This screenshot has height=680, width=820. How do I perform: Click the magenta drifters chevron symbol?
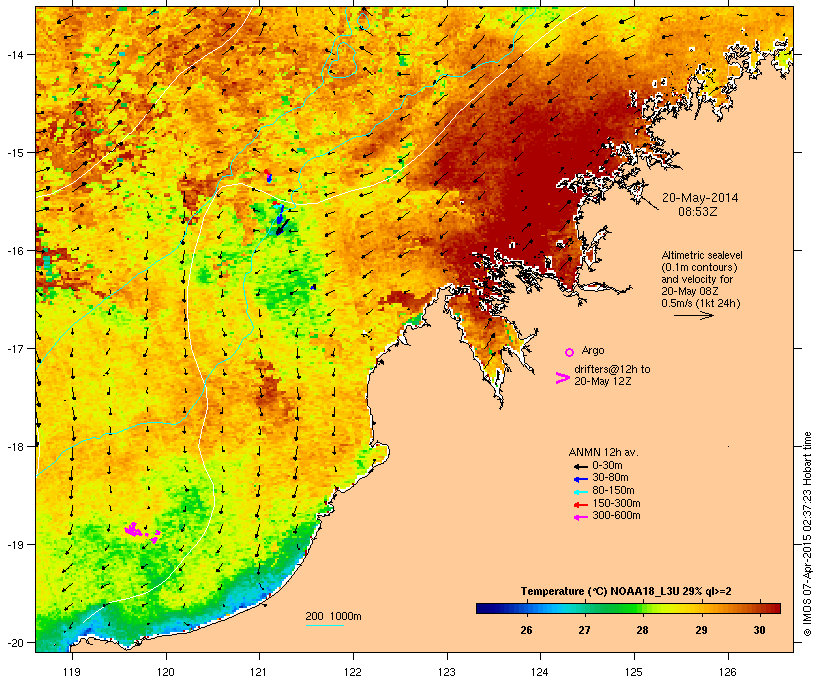(562, 378)
